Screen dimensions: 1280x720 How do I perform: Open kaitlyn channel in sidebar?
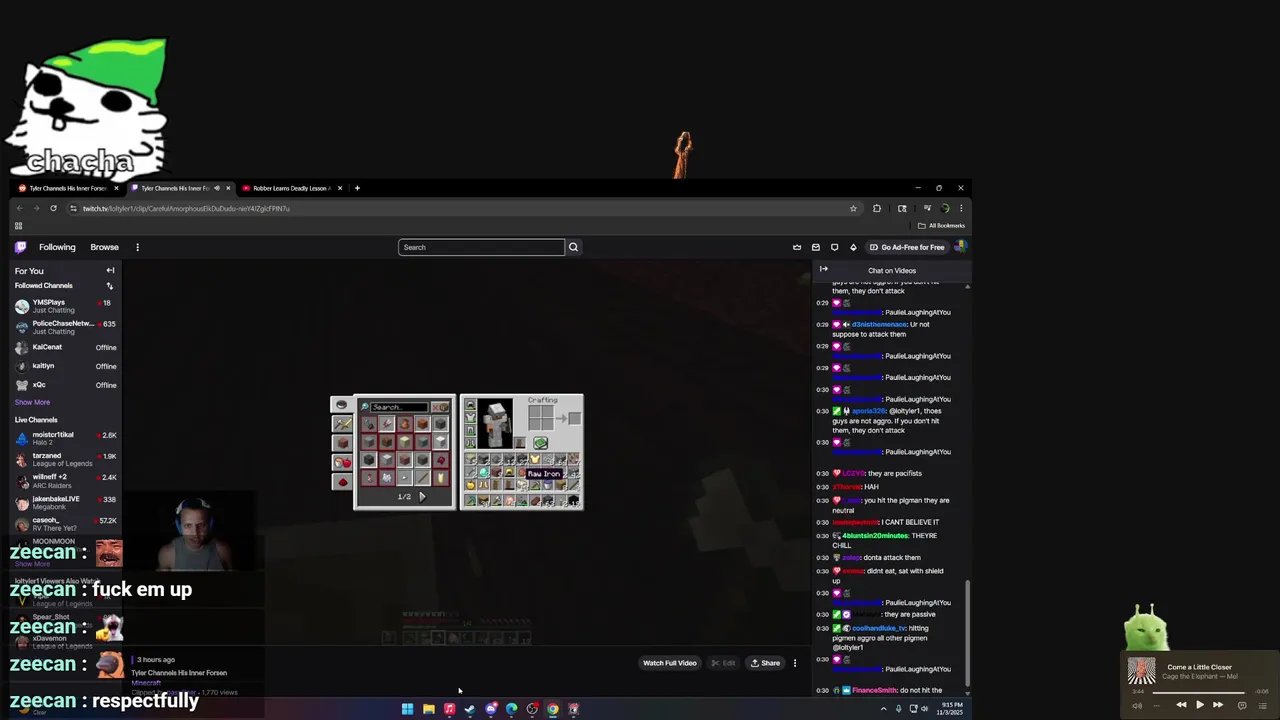(66, 366)
